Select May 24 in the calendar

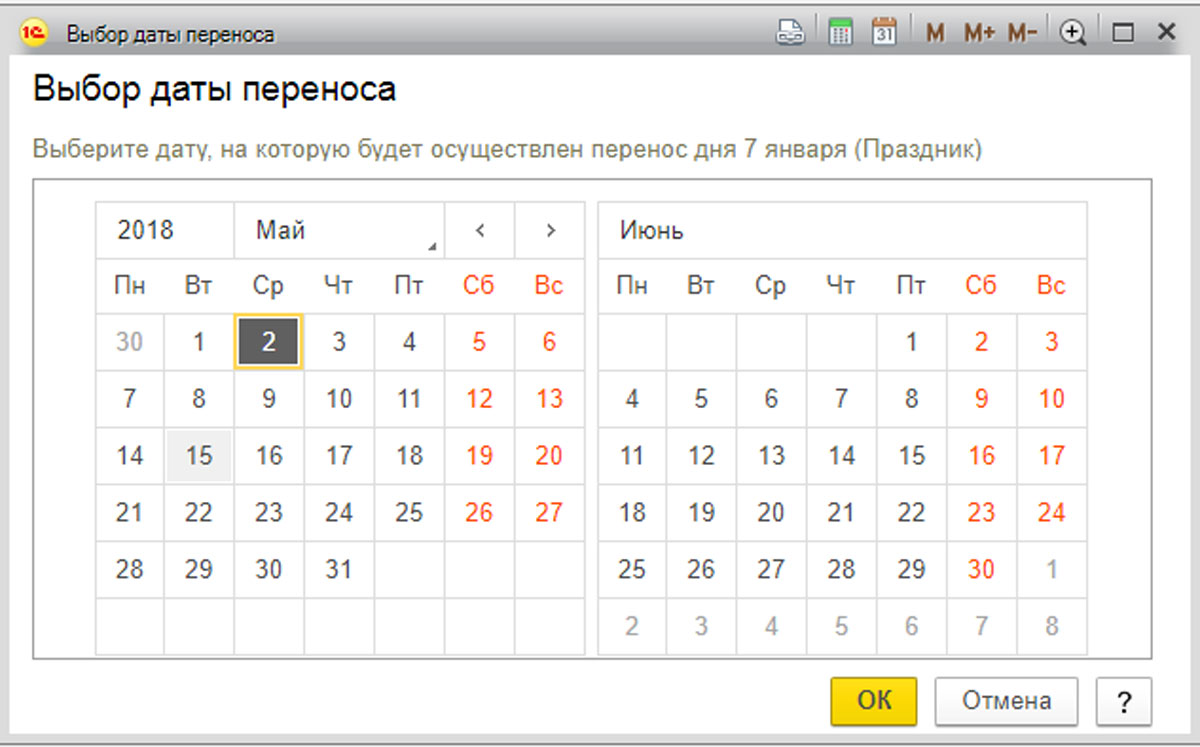(x=339, y=513)
